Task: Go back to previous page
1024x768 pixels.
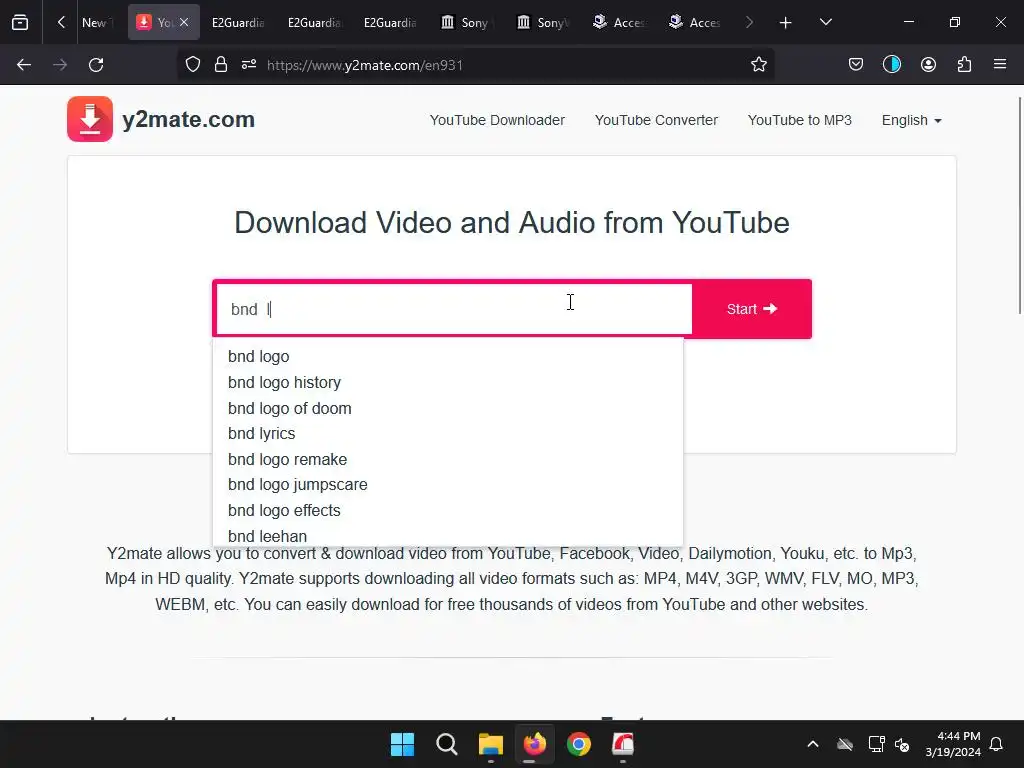Action: click(x=24, y=65)
